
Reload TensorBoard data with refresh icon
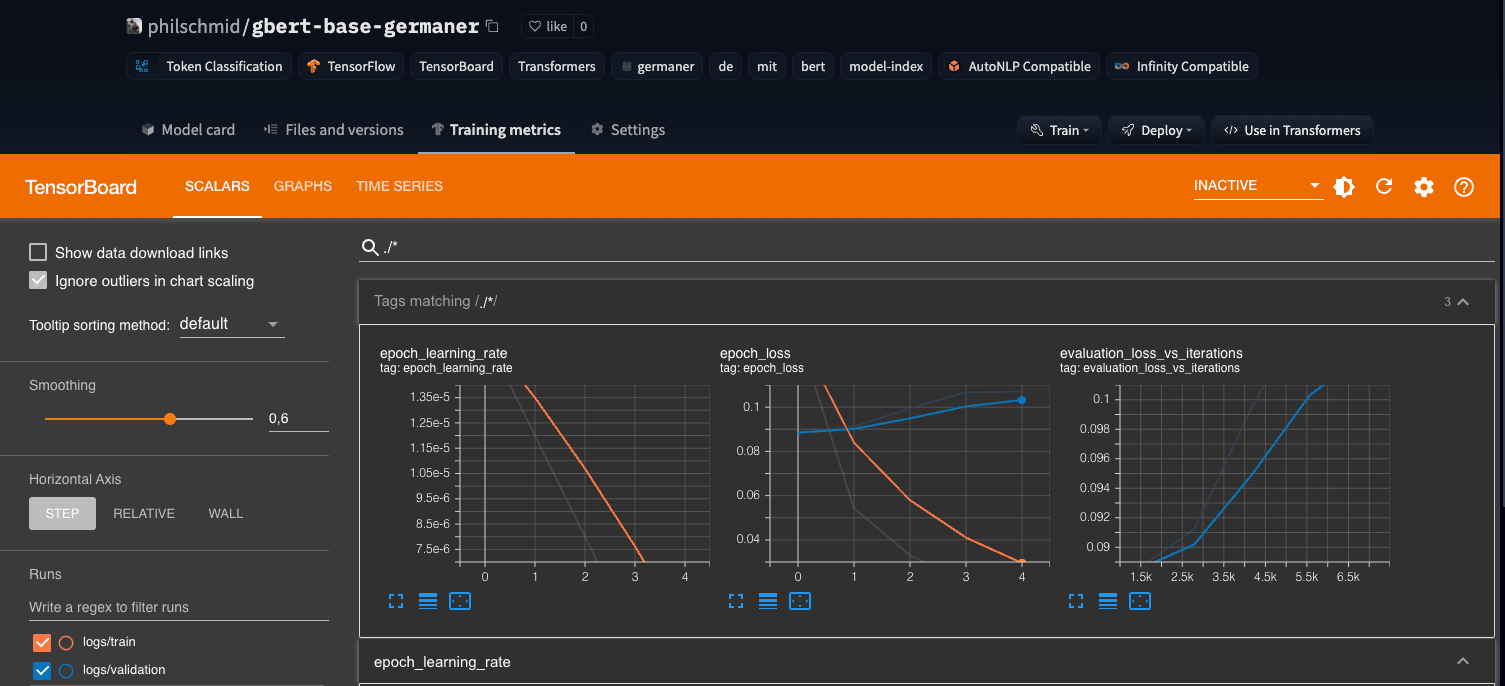(1384, 186)
